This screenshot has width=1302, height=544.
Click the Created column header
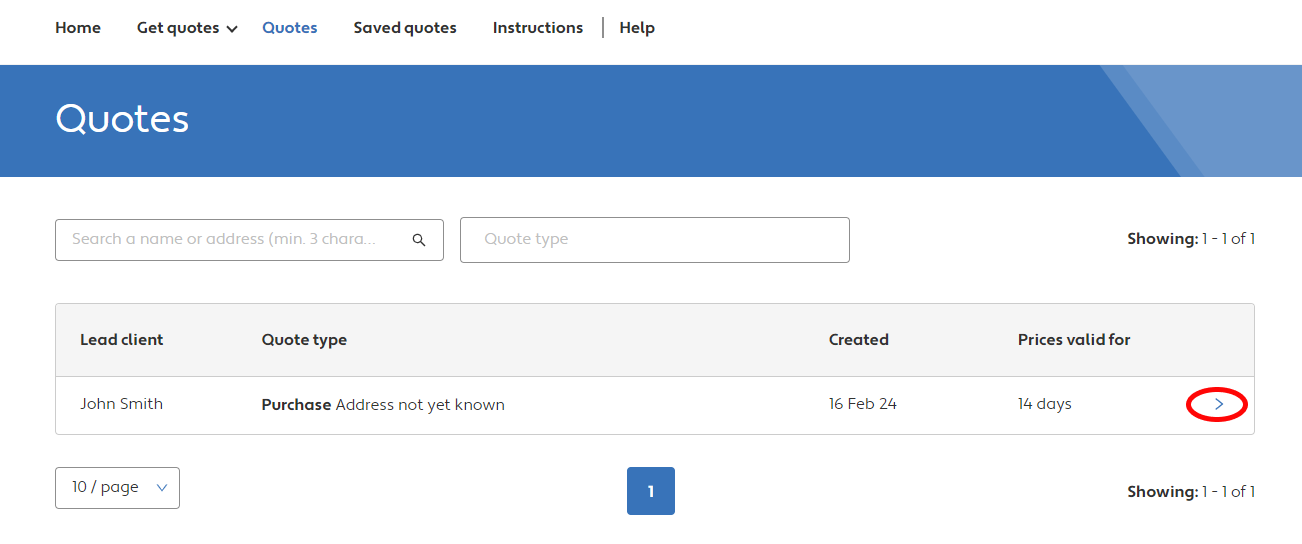click(859, 340)
